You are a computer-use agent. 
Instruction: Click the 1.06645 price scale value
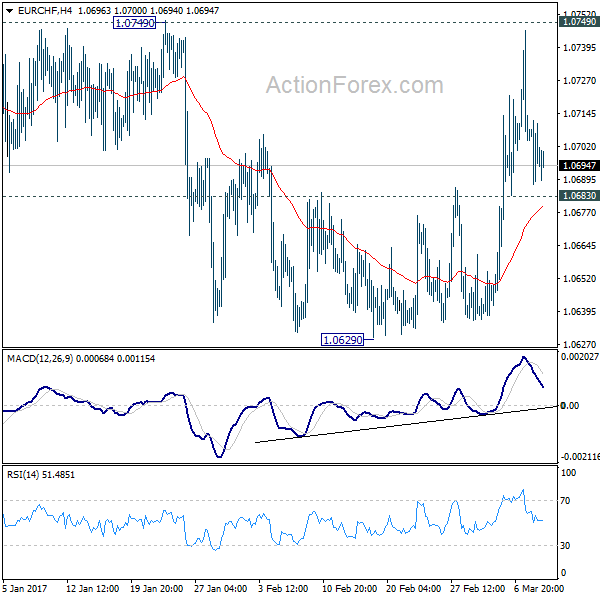(x=579, y=245)
